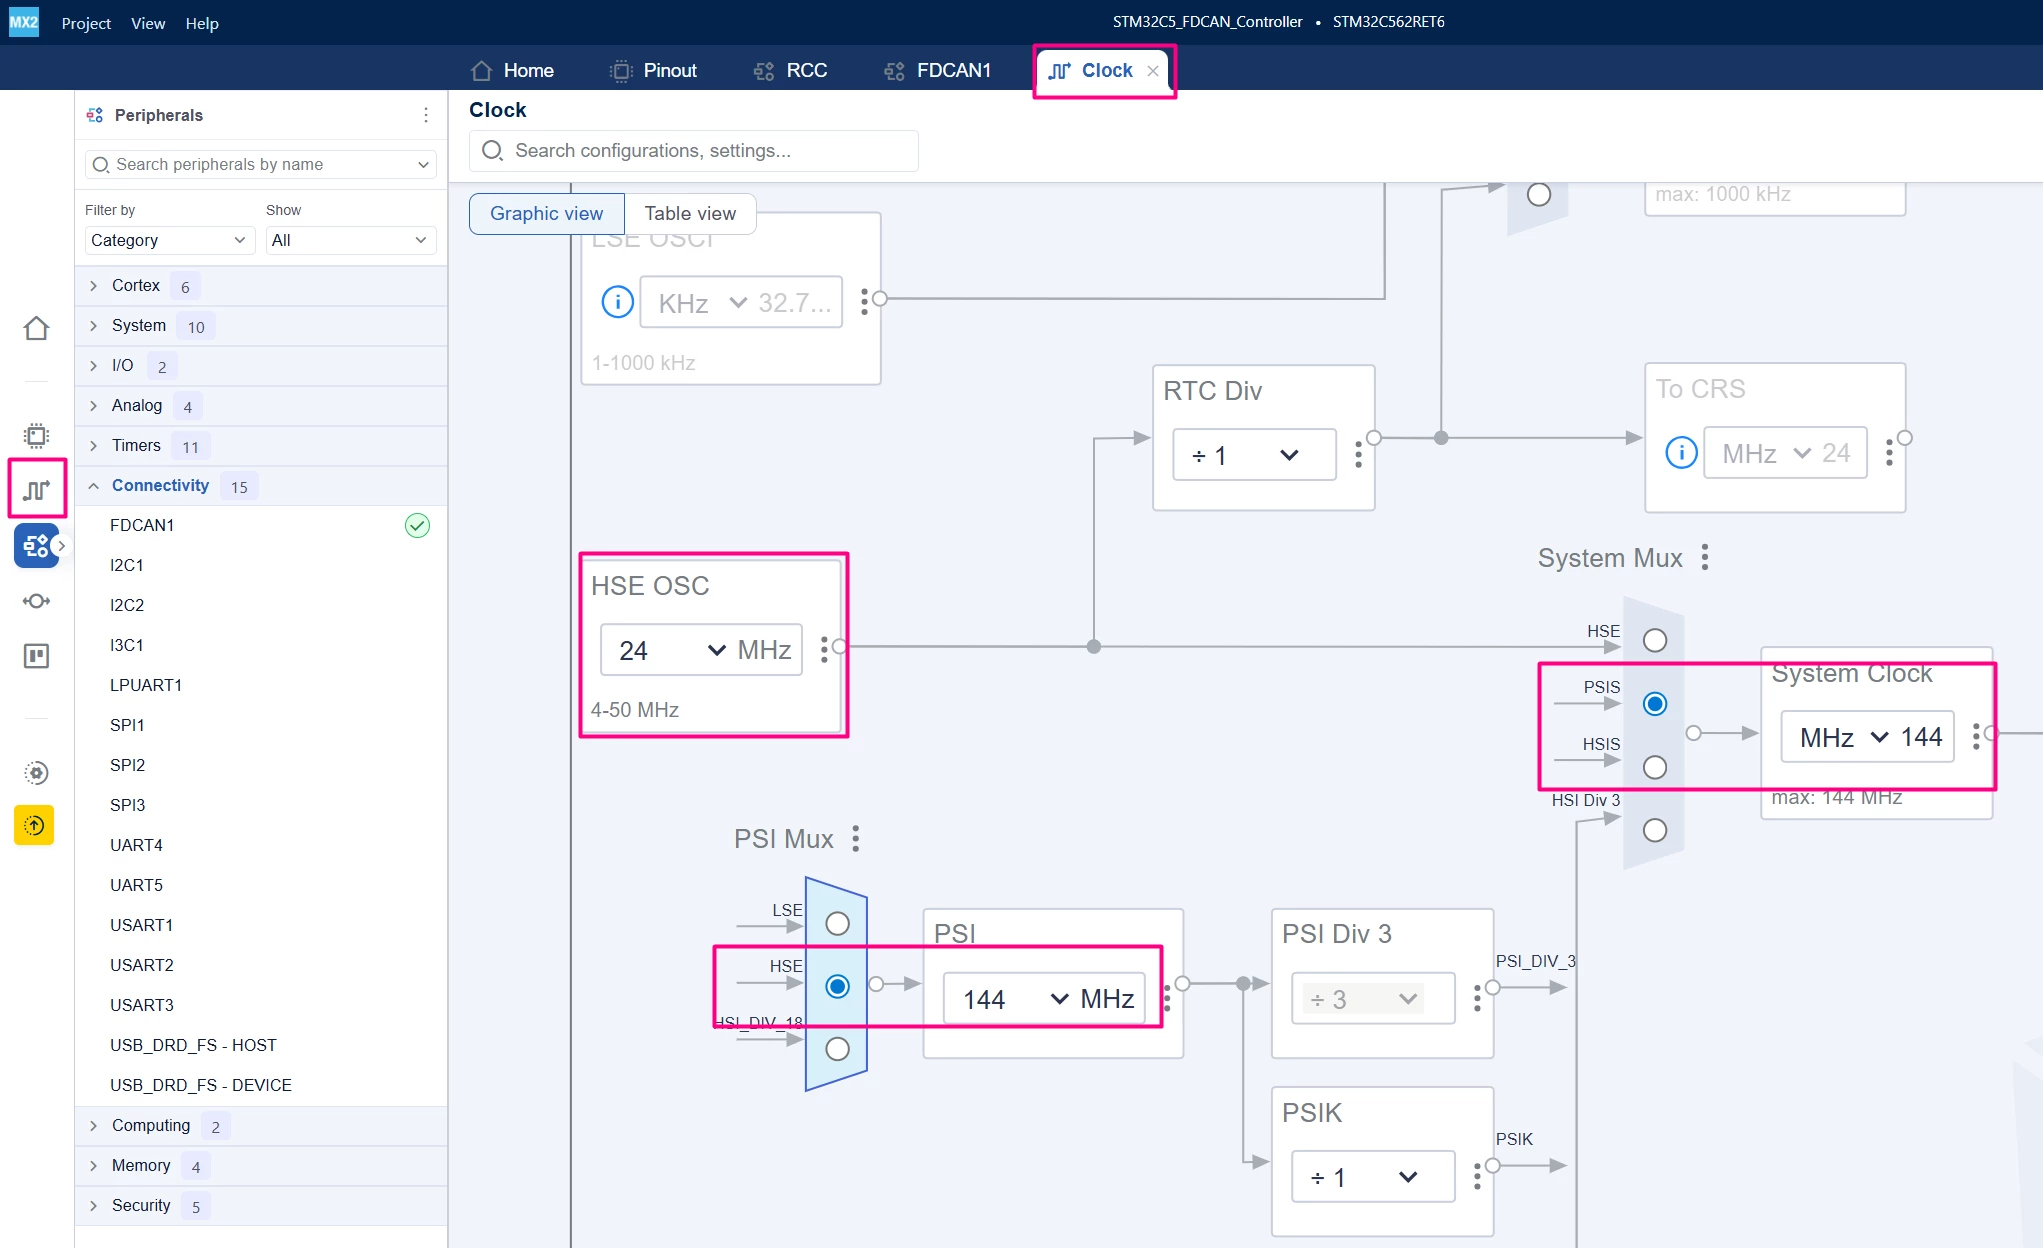Click the search configurations input field
The width and height of the screenshot is (2043, 1248).
694,150
